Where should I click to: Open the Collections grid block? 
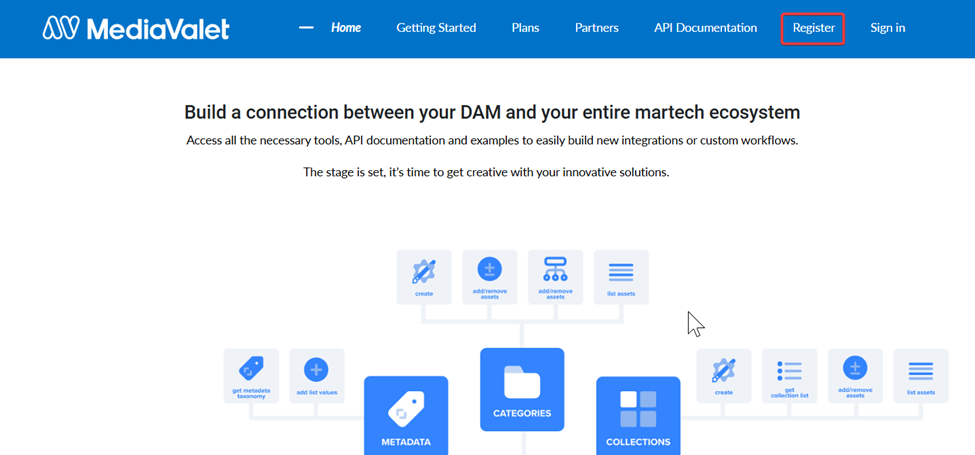click(638, 415)
